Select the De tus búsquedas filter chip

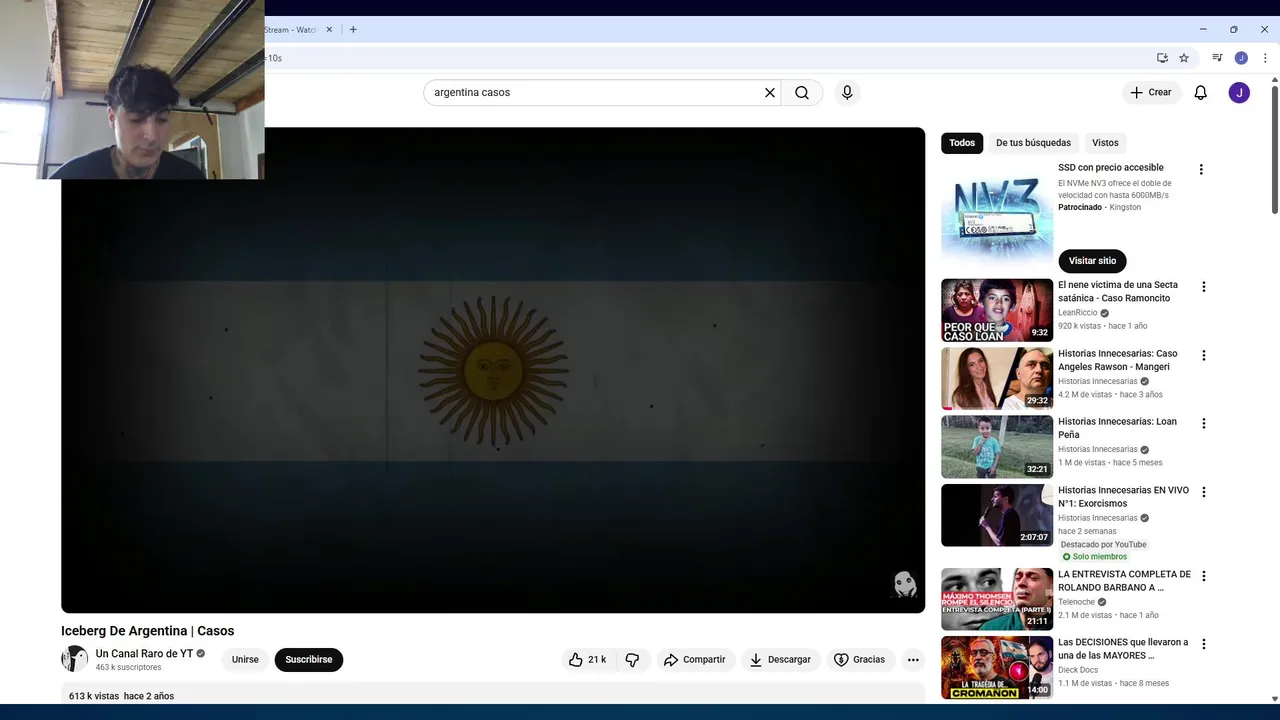click(x=1033, y=143)
